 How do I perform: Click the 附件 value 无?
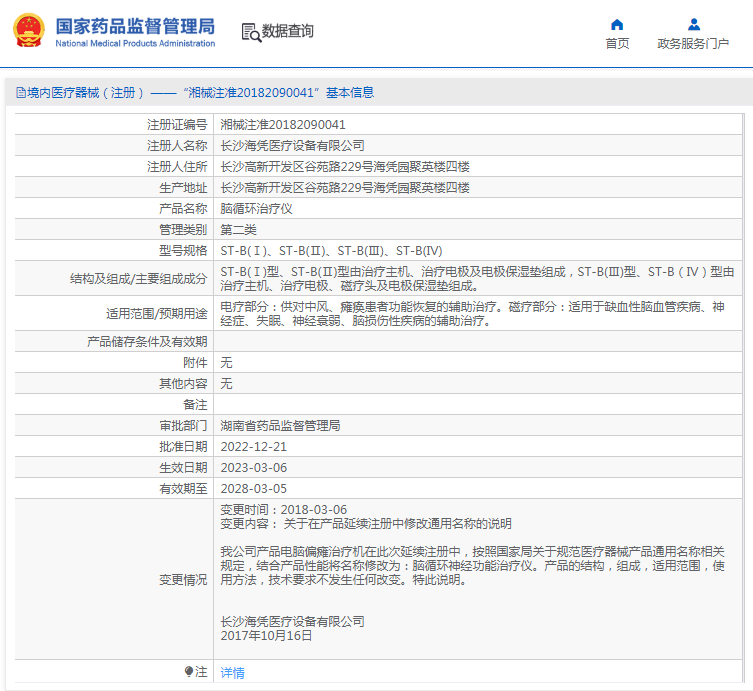tap(226, 363)
